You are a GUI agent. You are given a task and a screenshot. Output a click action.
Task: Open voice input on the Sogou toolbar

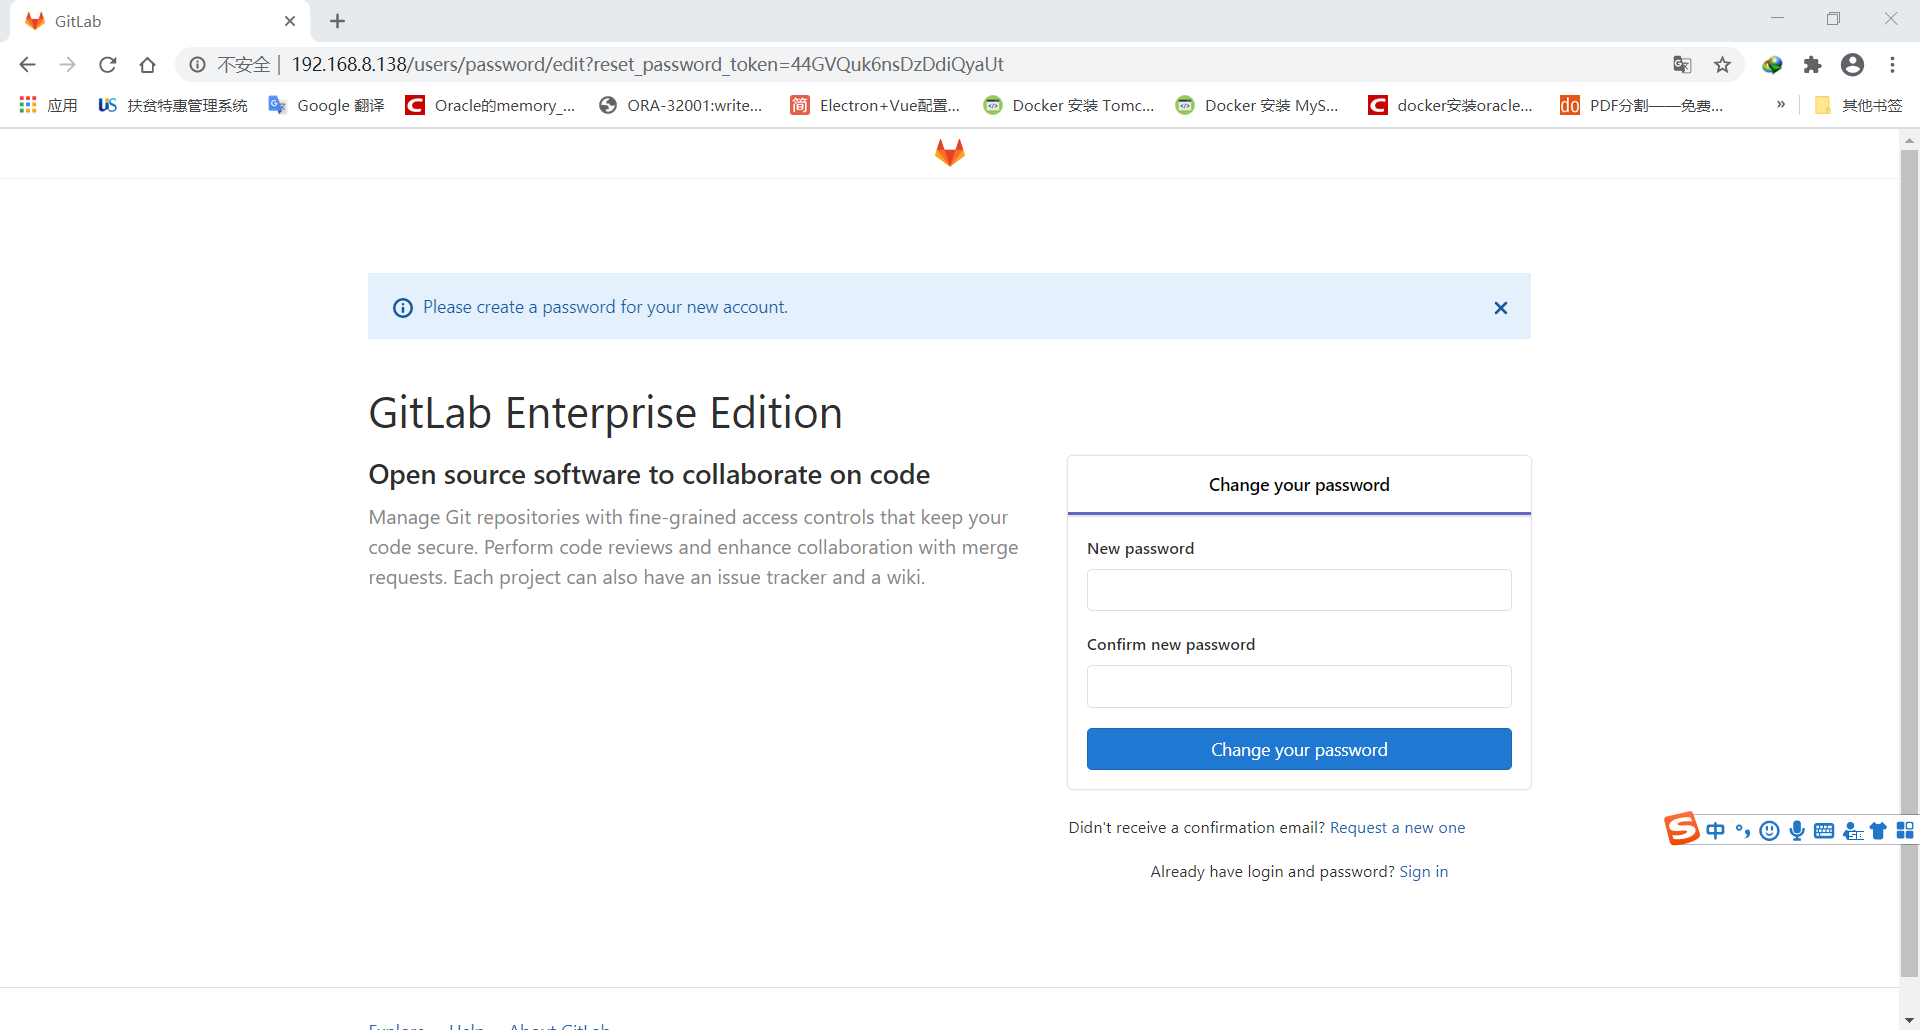tap(1797, 830)
